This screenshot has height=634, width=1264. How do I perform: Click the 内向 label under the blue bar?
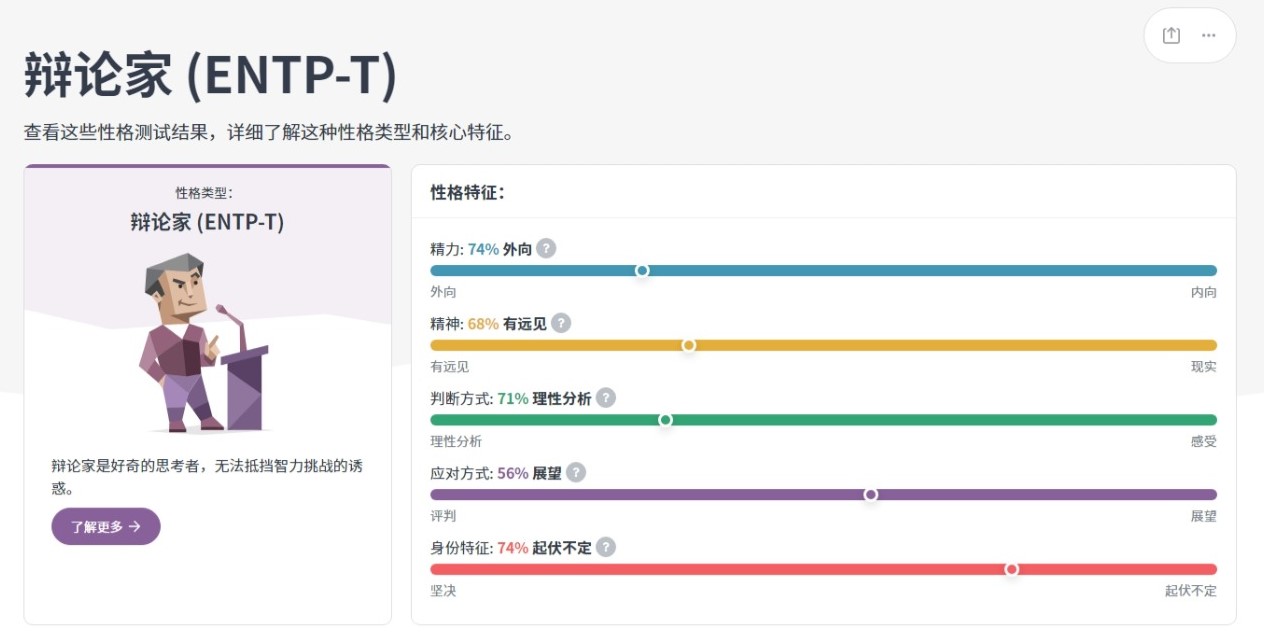tap(1203, 292)
